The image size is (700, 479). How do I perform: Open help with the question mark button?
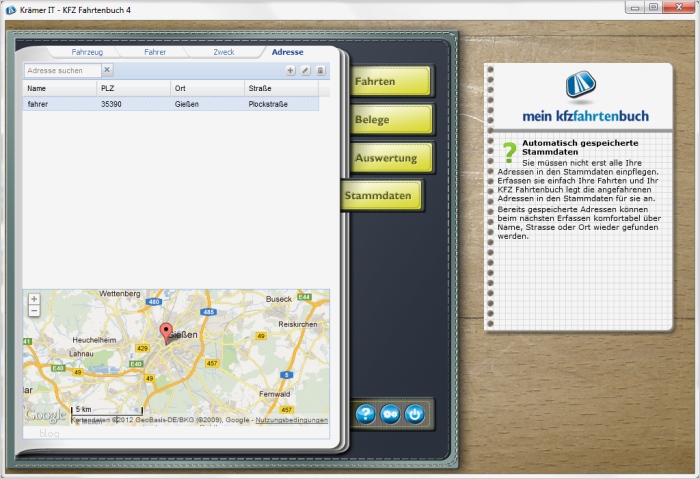(x=365, y=414)
